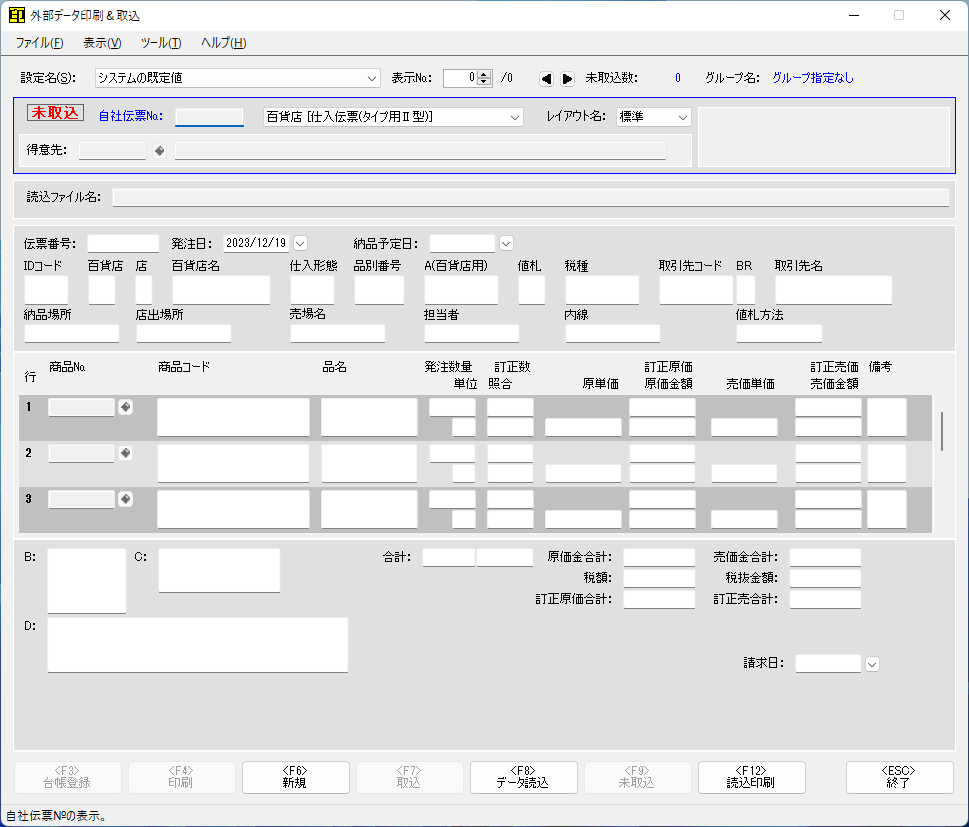Click the 担当者 input field
This screenshot has width=969, height=827.
pos(472,334)
